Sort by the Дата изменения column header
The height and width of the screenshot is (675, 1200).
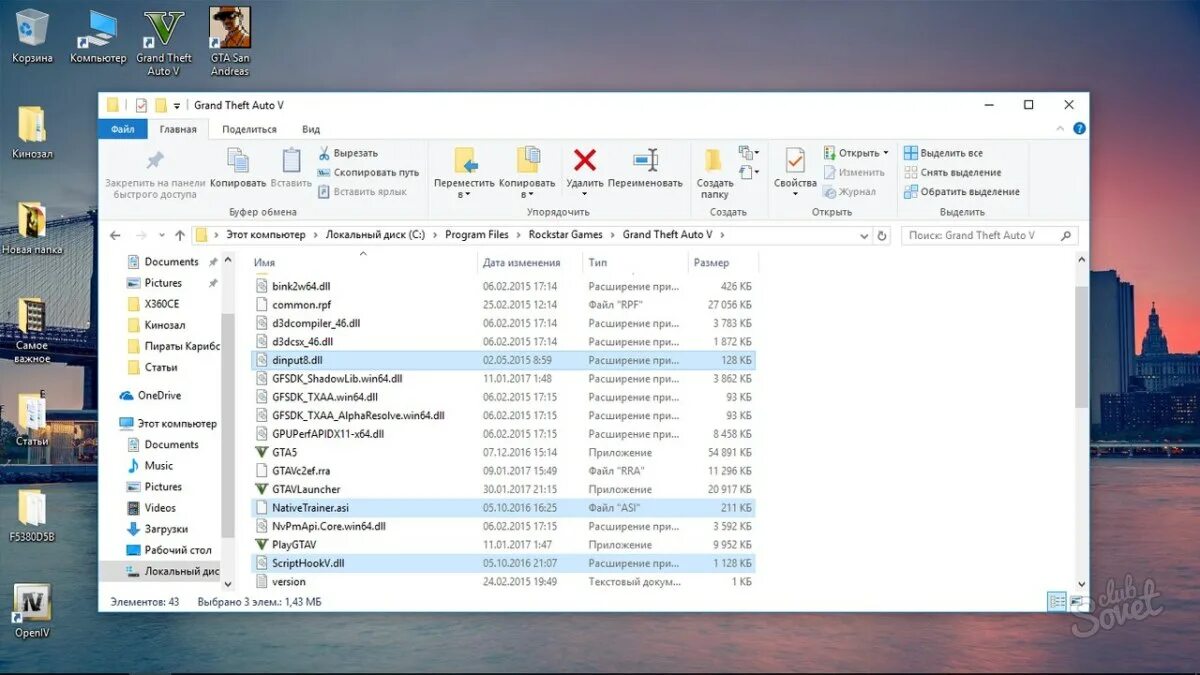pyautogui.click(x=530, y=262)
